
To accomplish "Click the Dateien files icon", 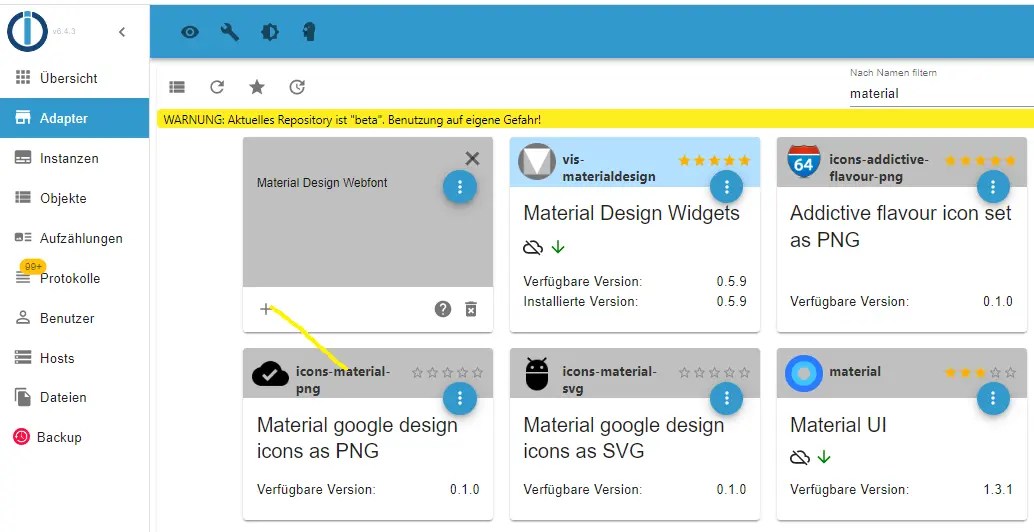I will click(23, 397).
